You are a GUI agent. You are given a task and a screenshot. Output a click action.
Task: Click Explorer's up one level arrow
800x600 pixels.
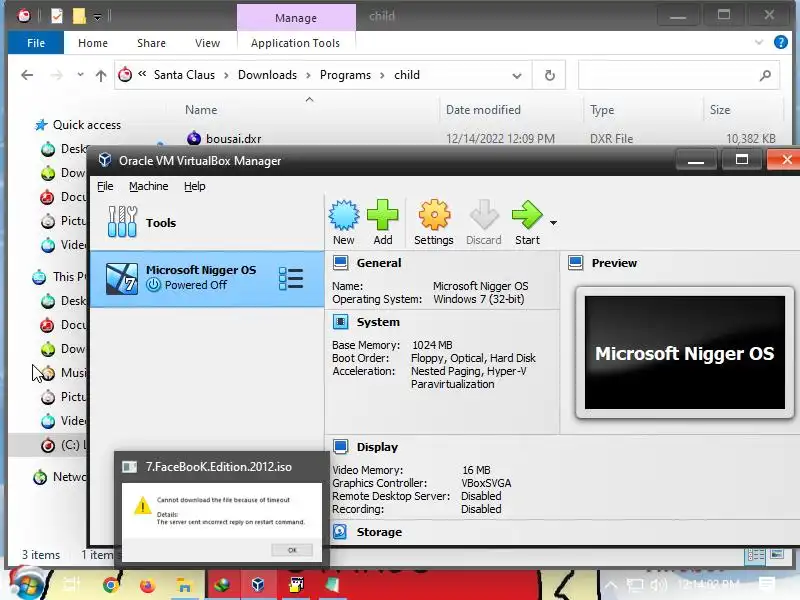101,76
